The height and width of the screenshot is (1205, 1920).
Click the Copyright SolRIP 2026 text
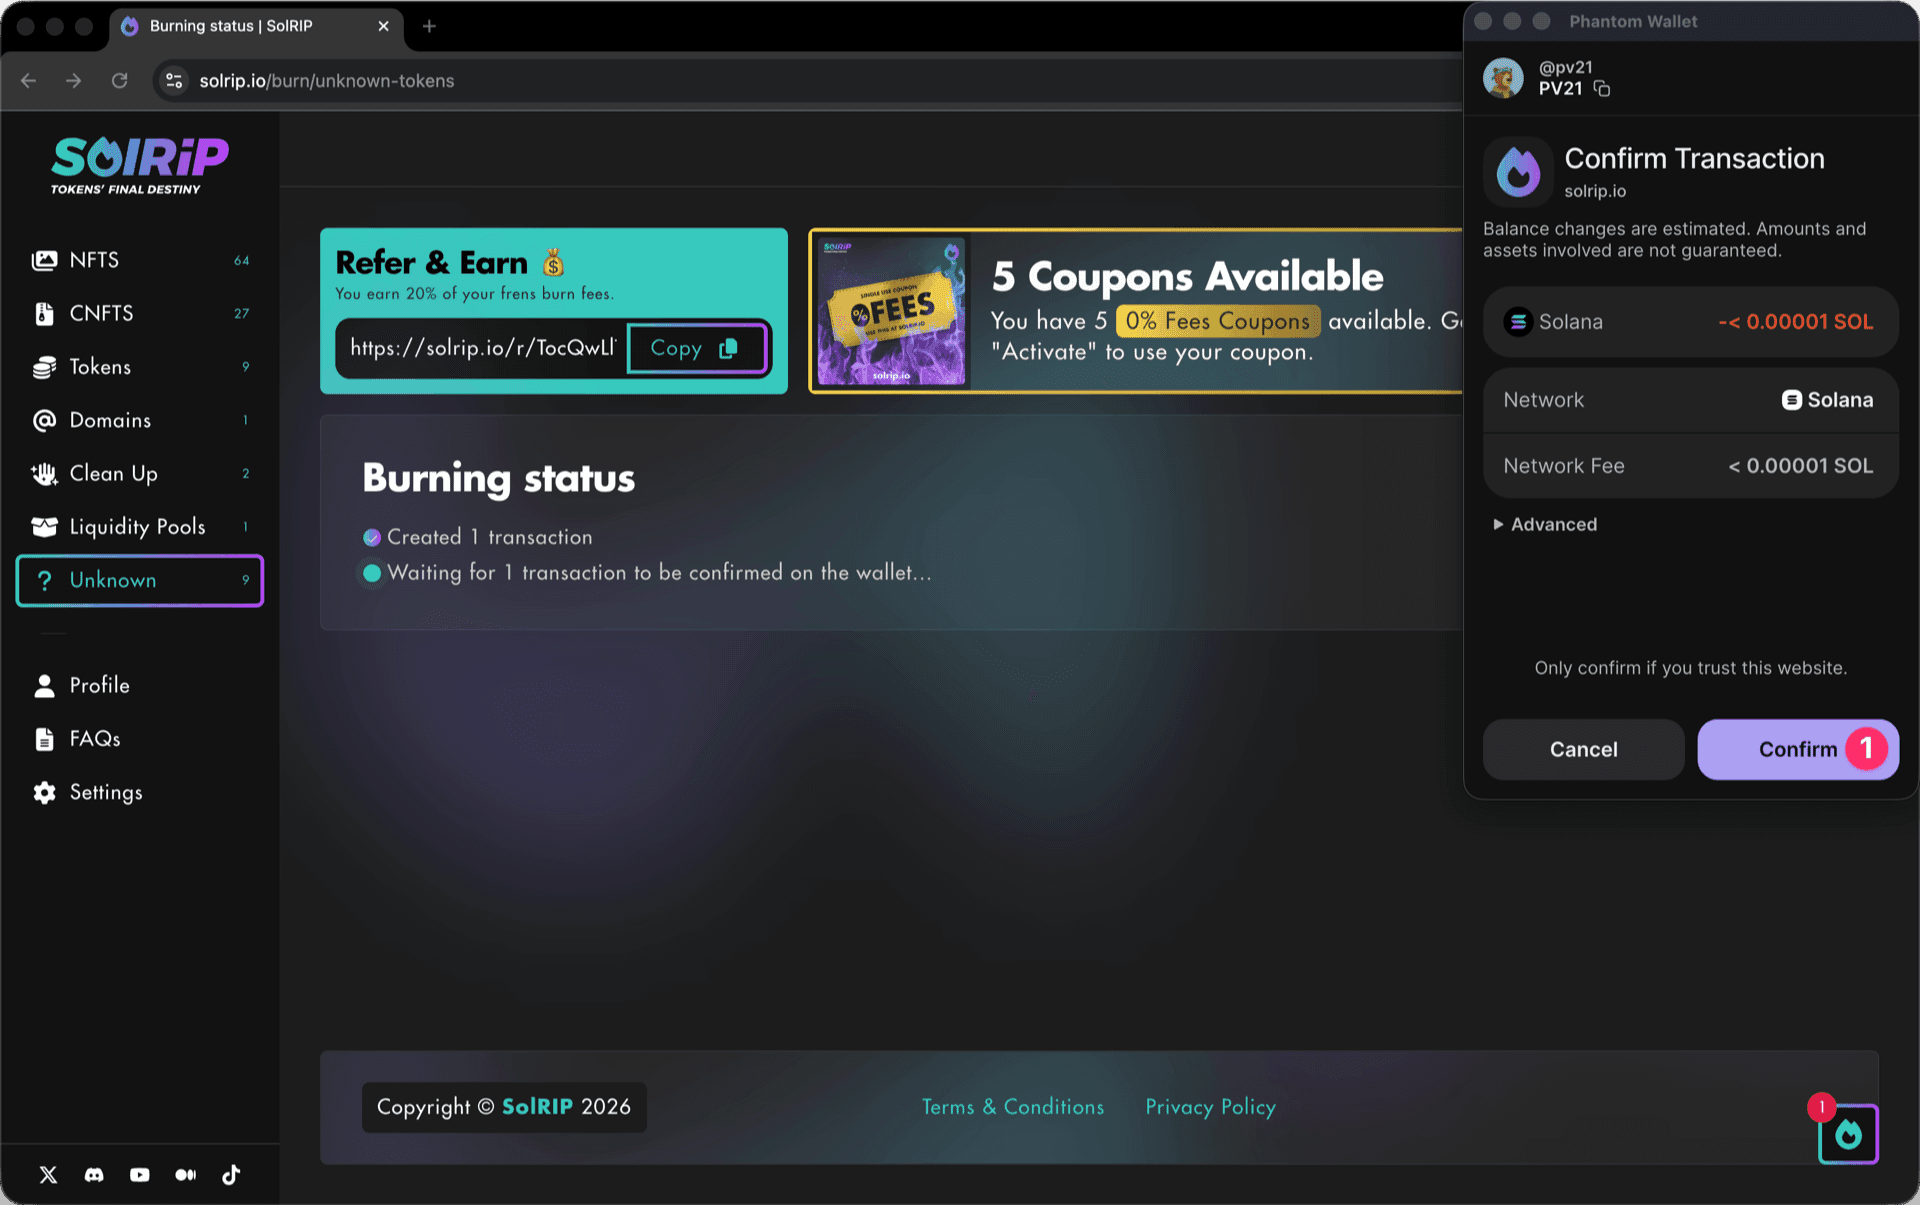coord(504,1107)
